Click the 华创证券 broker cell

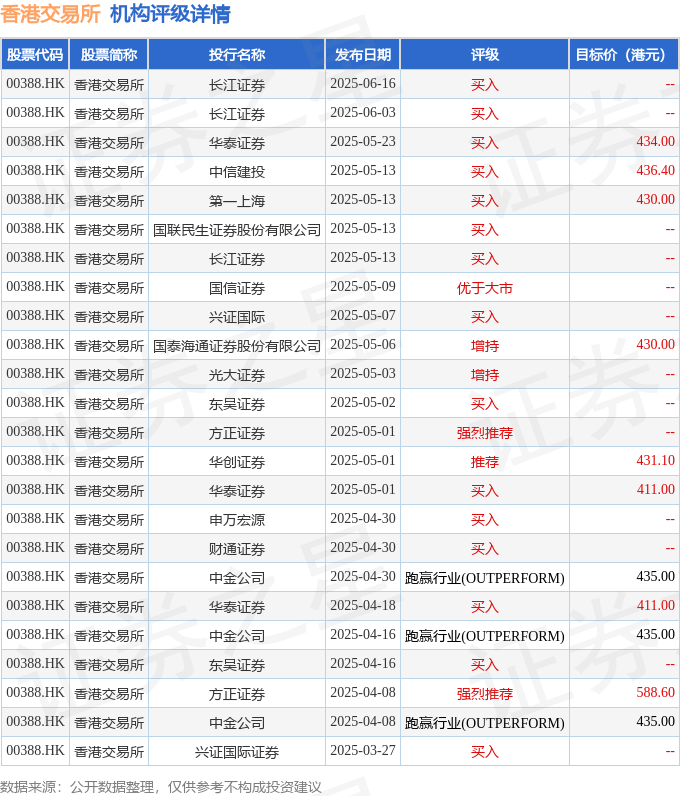click(x=237, y=461)
